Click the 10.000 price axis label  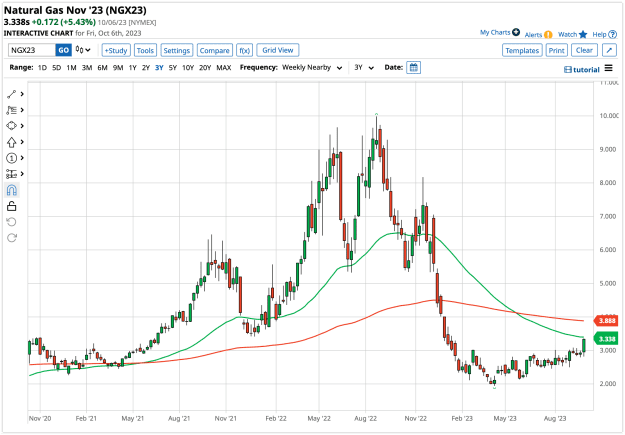click(x=608, y=116)
